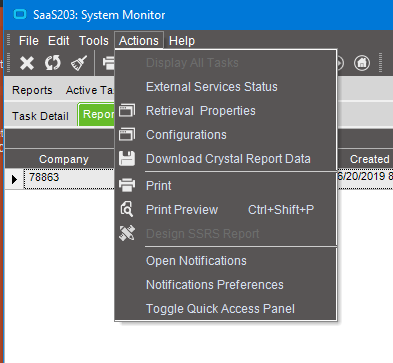
Task: Select Print in Actions menu
Action: (x=226, y=186)
